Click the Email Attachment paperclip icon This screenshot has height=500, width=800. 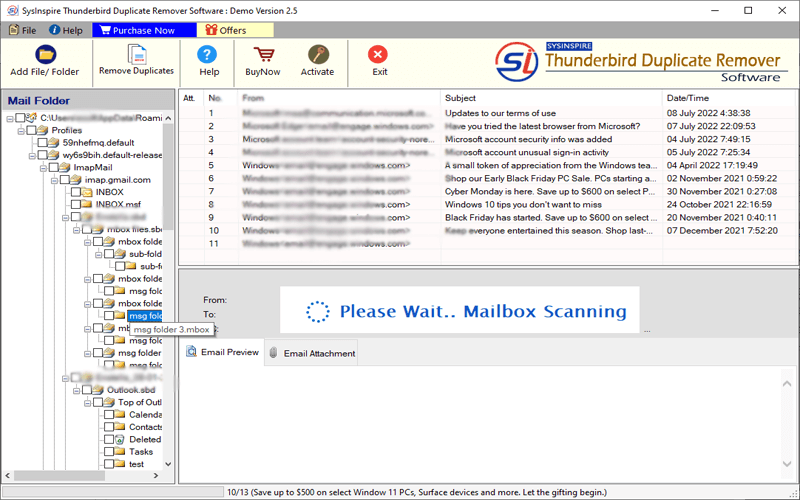[x=273, y=353]
